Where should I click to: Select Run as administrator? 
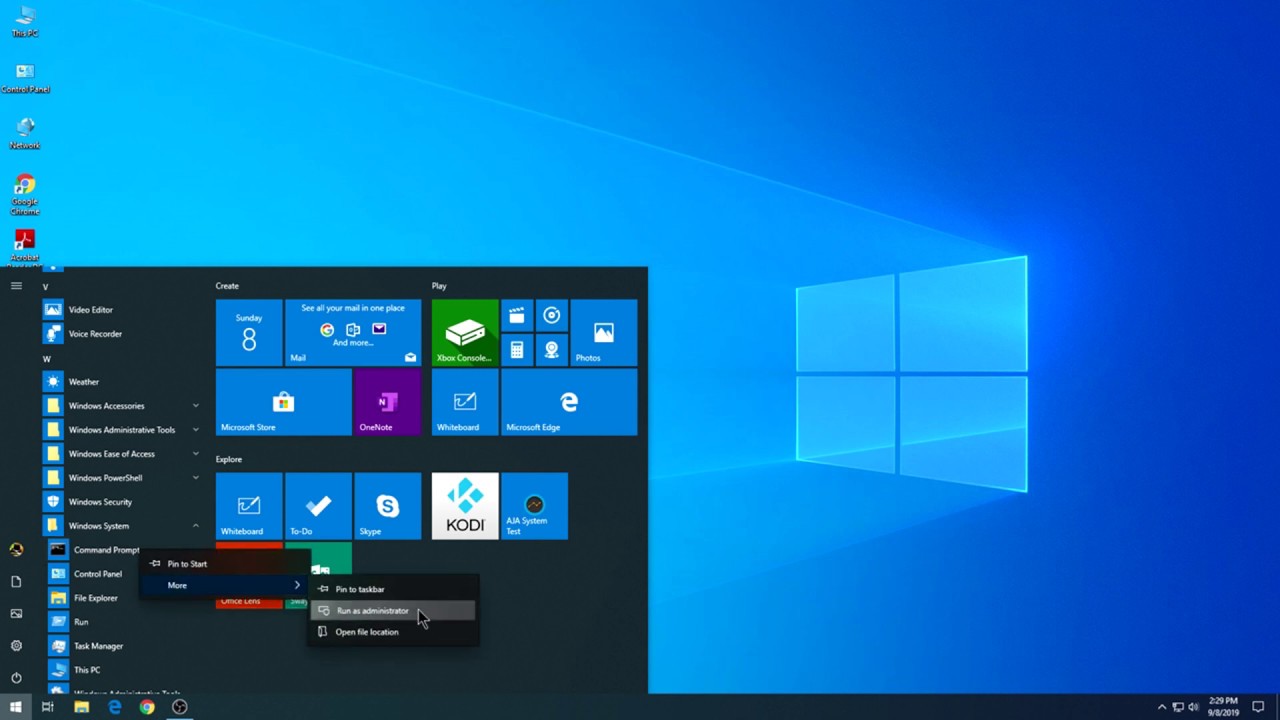coord(393,611)
